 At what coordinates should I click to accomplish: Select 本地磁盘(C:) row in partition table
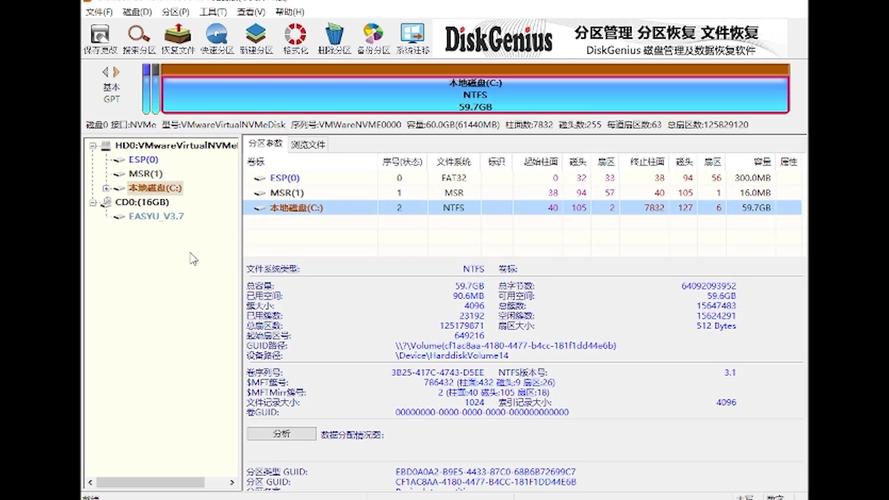coord(522,208)
